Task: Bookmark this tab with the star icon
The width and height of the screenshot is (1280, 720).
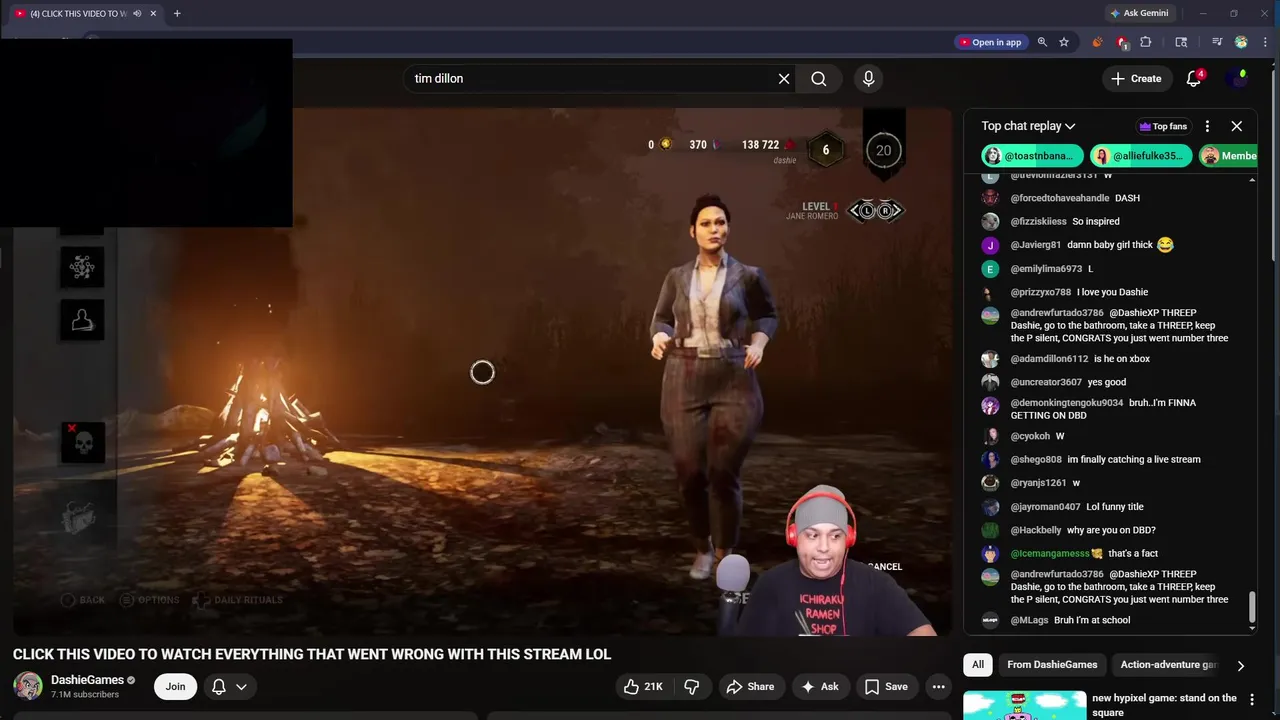Action: [1064, 42]
